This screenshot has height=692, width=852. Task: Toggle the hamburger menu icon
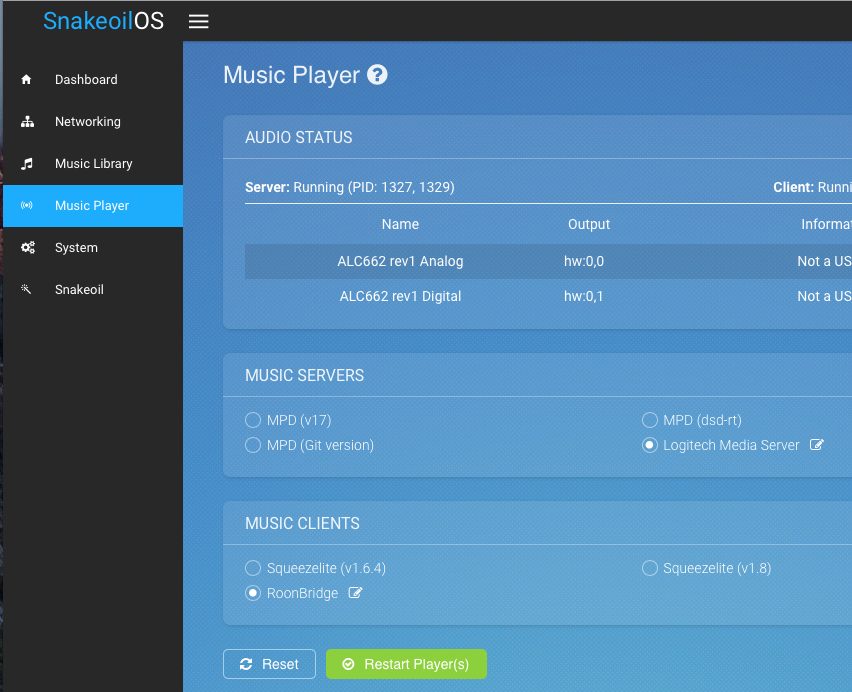198,21
